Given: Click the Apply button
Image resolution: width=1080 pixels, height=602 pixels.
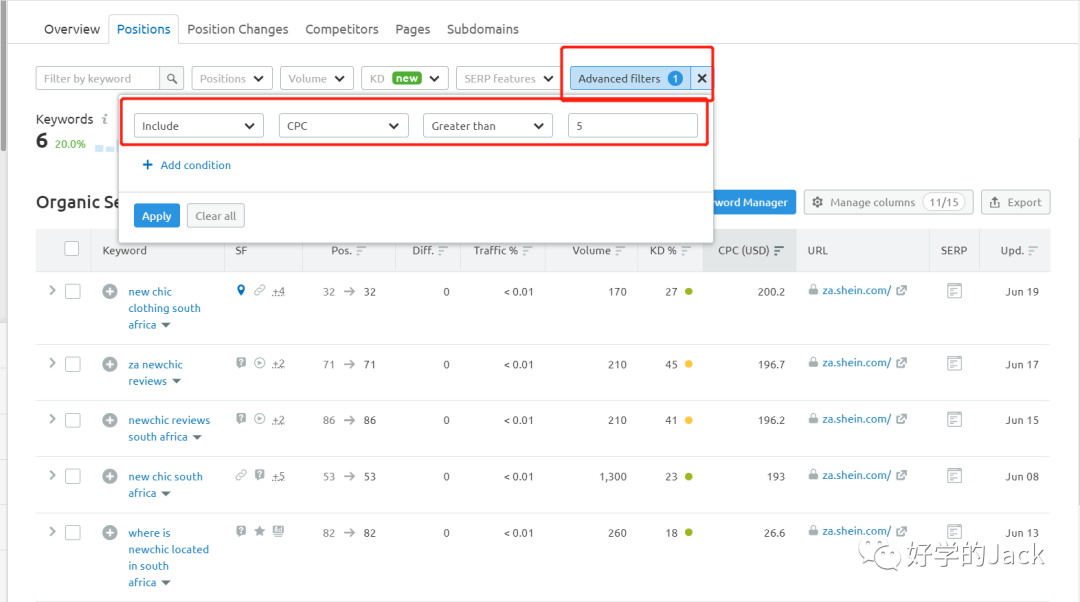Looking at the screenshot, I should click(156, 216).
